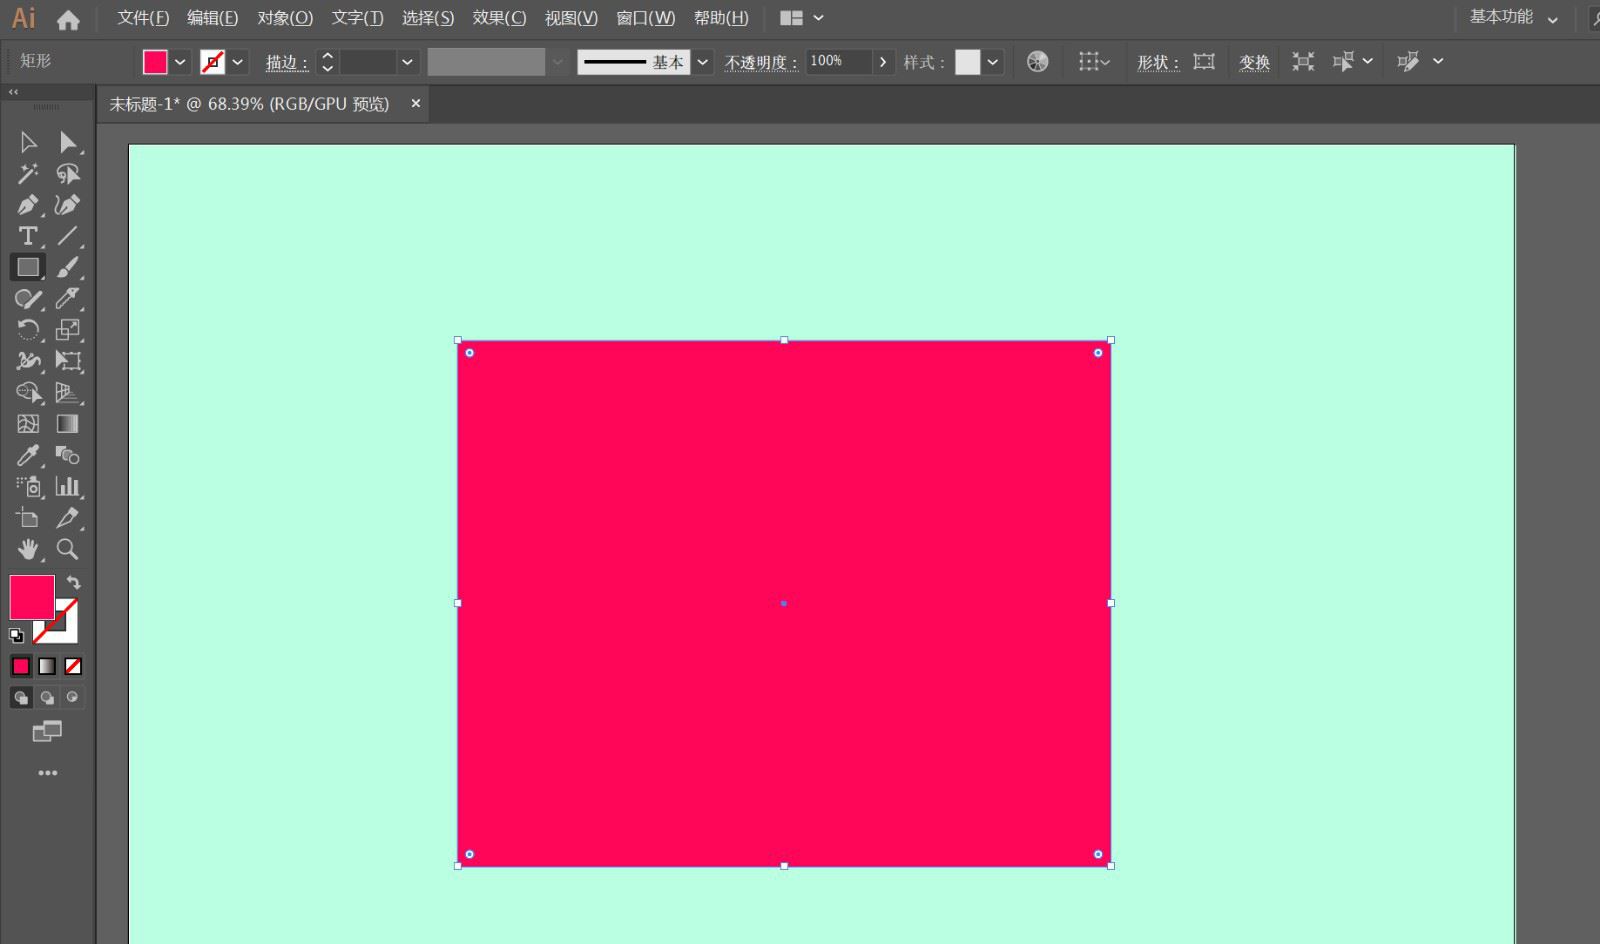Open the 样式 graphic style dropdown
This screenshot has height=944, width=1600.
(992, 62)
